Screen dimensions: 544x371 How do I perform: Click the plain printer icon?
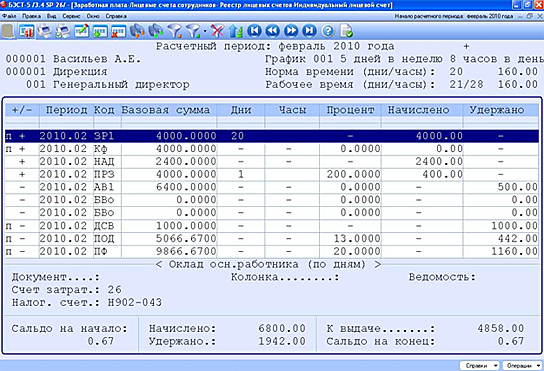[x=45, y=32]
